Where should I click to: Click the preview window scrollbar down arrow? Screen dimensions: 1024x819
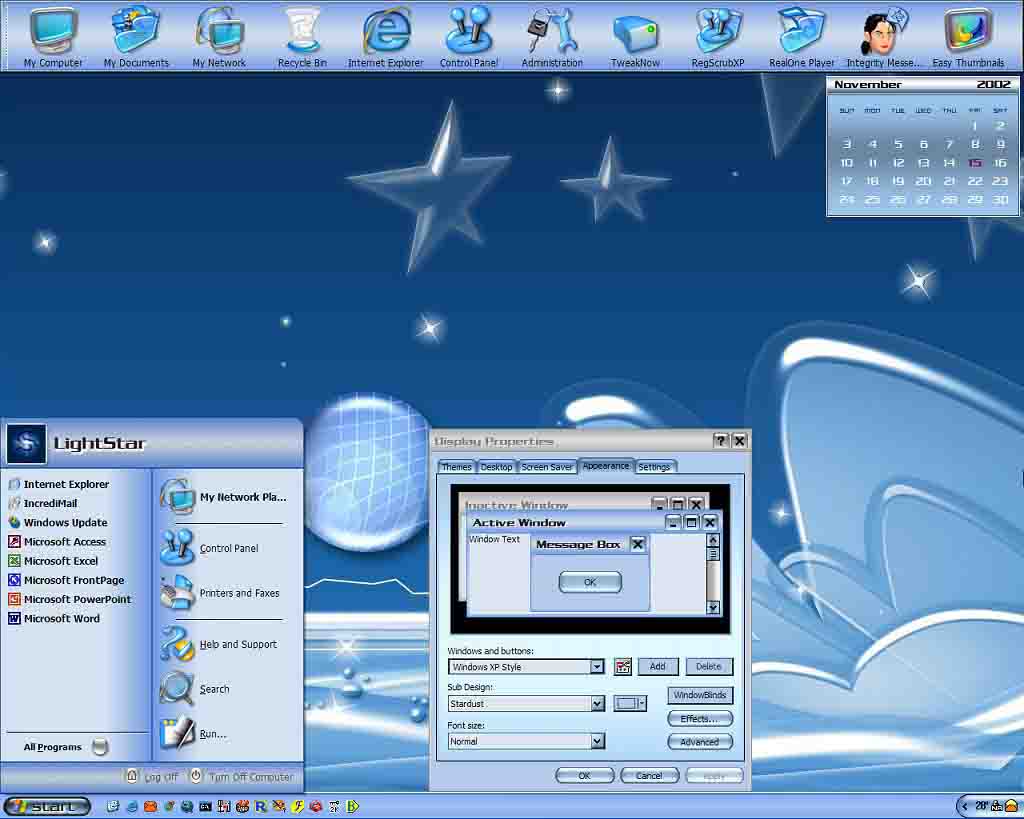[x=713, y=607]
